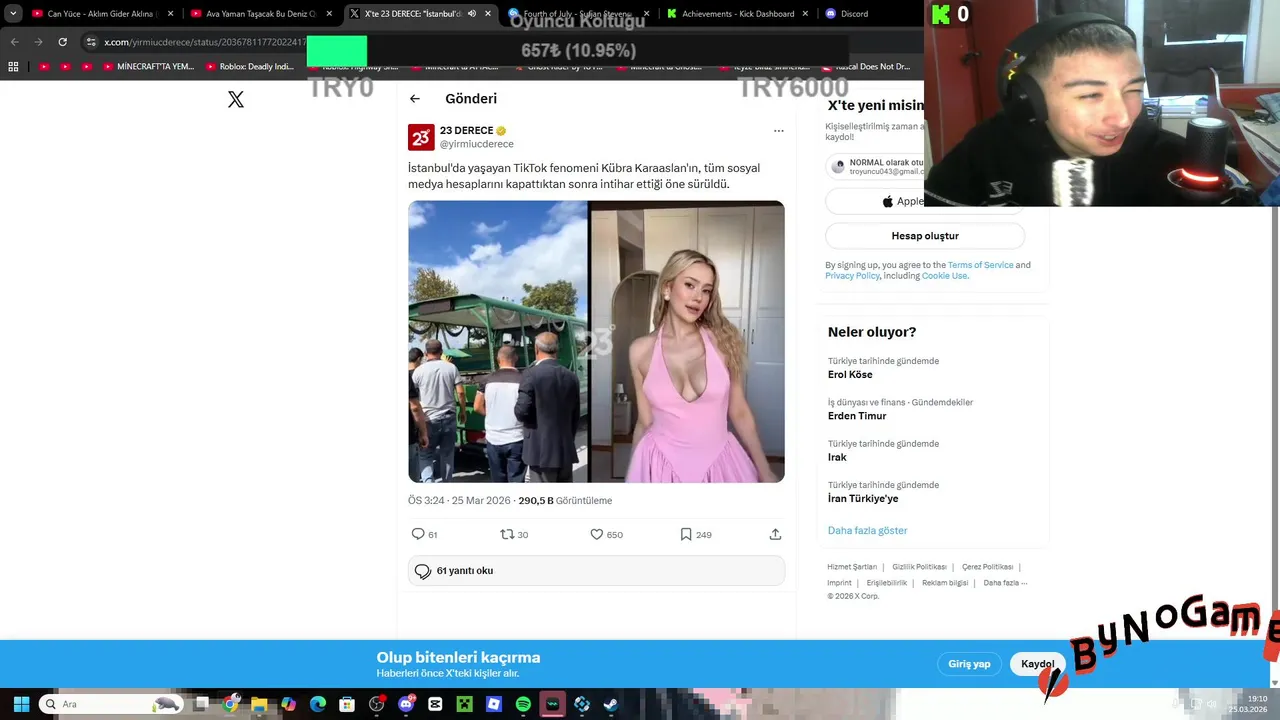Open the pink dress photo in the post

[687, 342]
